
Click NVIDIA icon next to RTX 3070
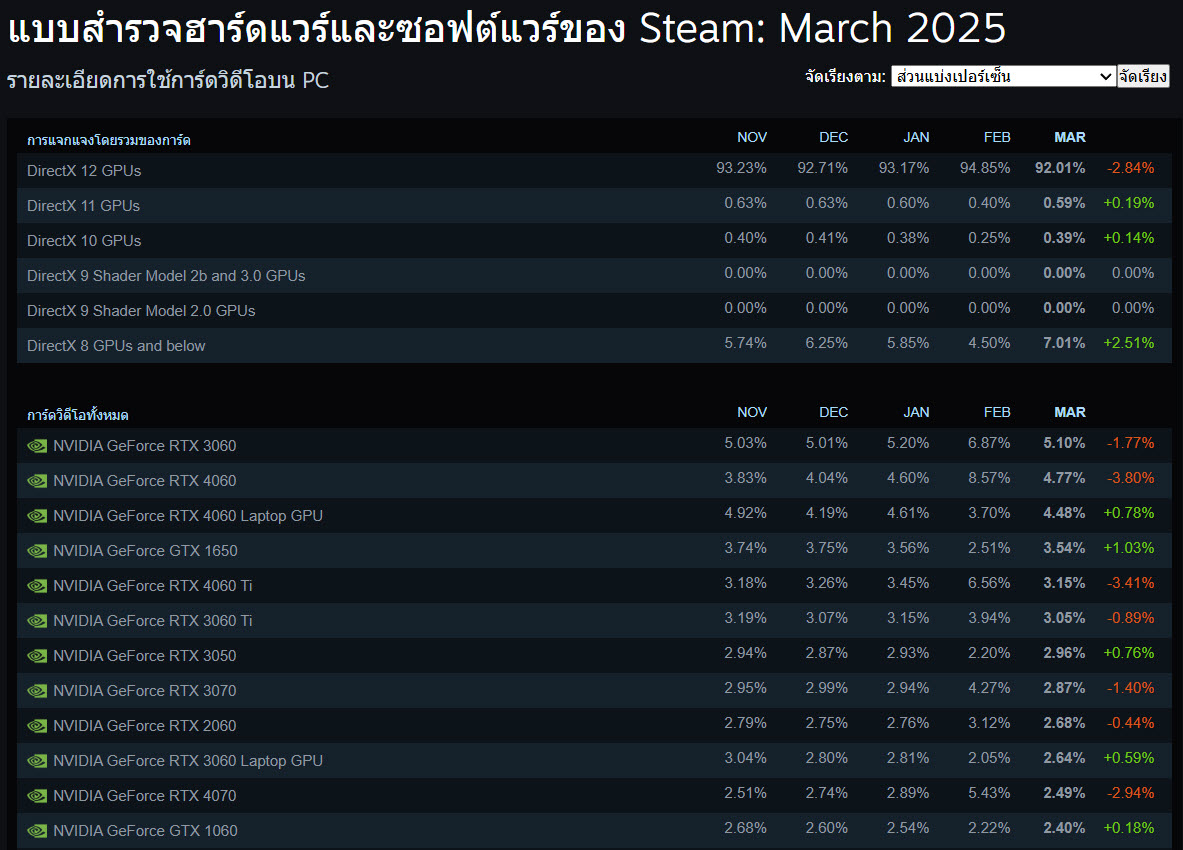tap(37, 691)
